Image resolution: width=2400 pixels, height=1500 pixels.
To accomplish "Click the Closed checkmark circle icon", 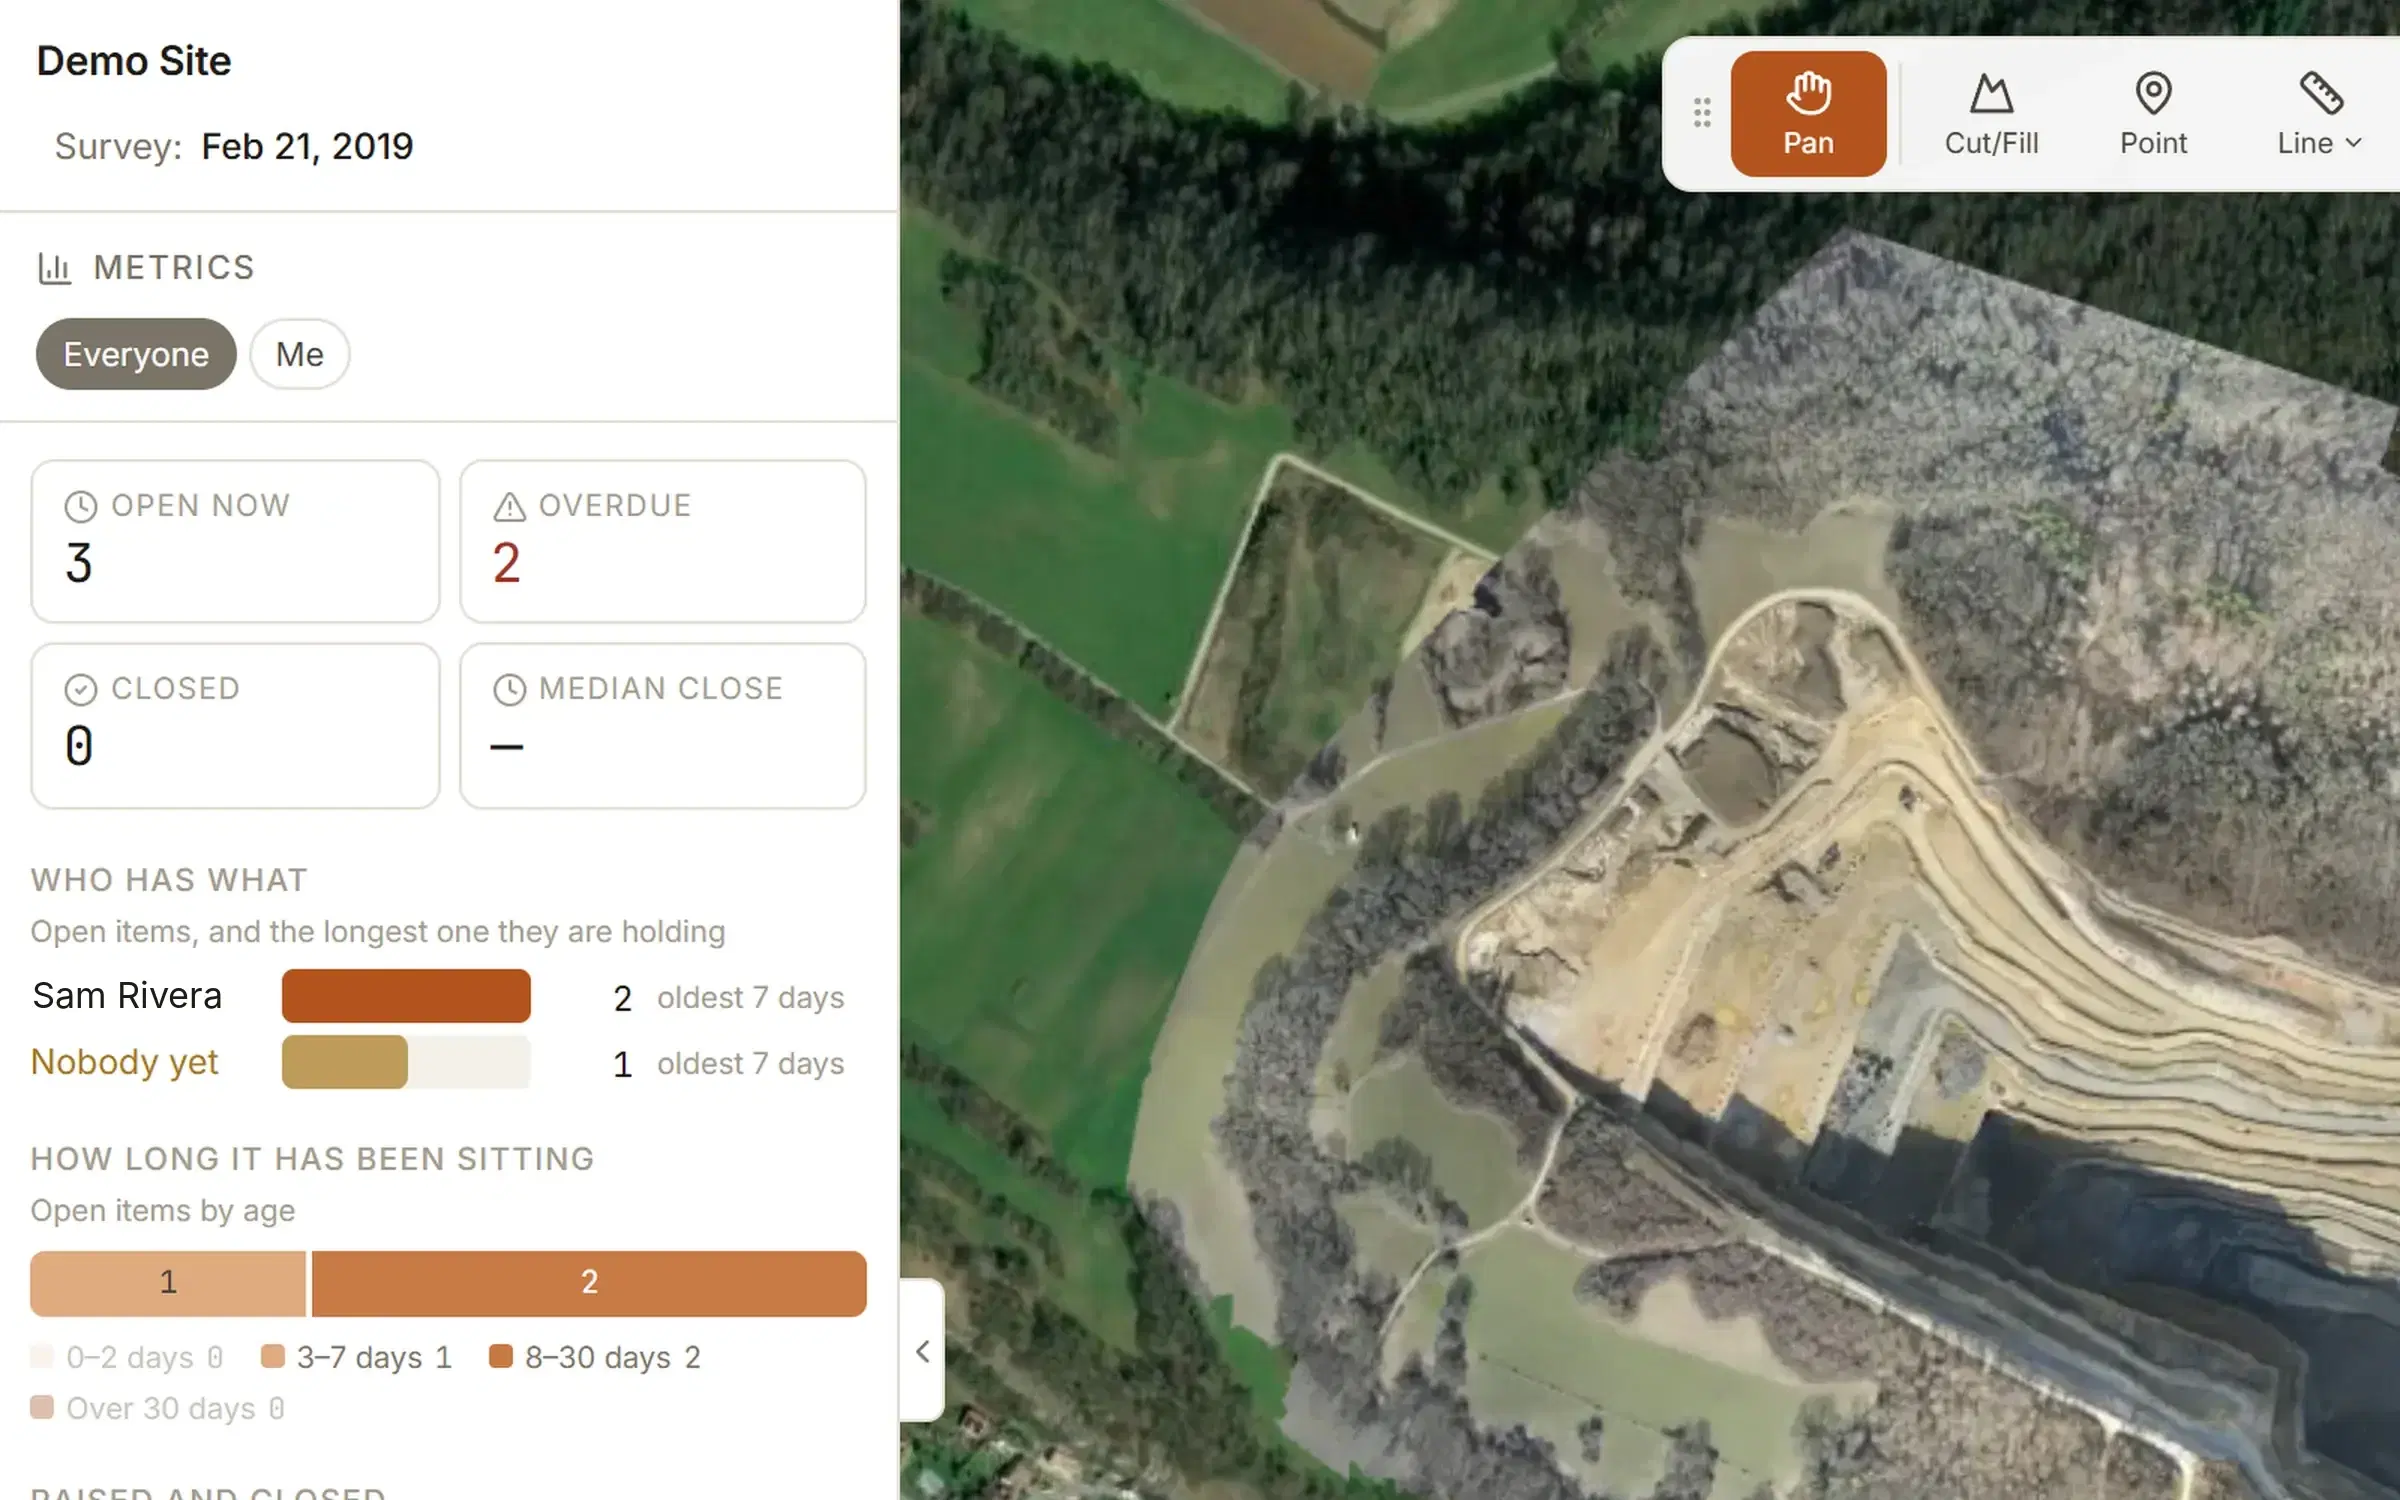I will tap(80, 690).
